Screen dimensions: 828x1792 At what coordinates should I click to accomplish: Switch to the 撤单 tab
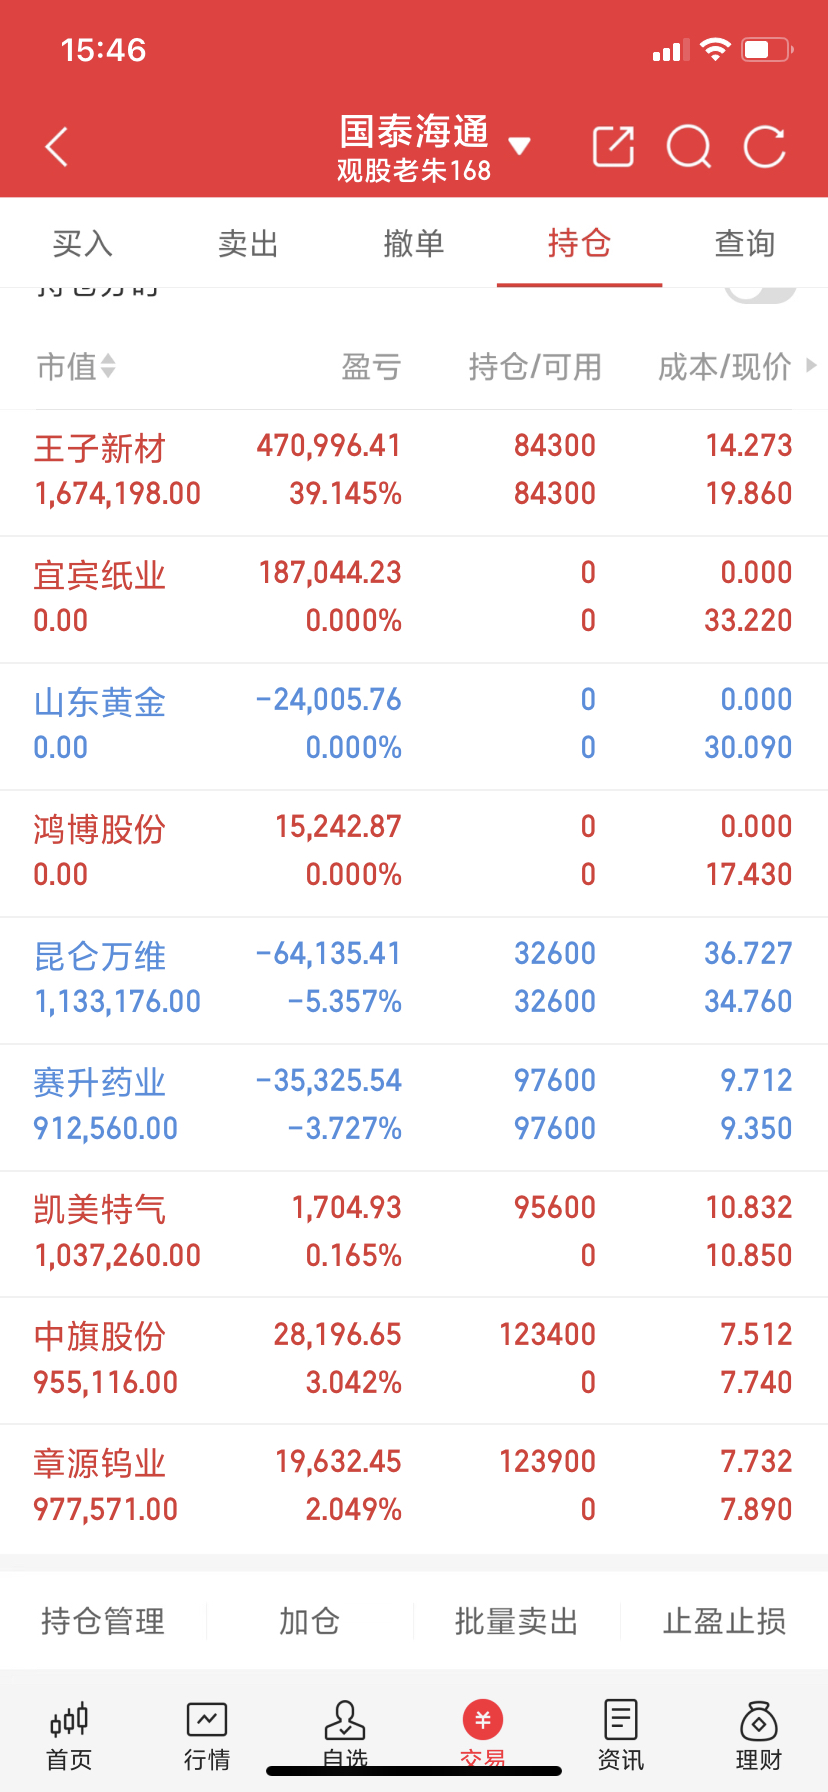[x=414, y=243]
